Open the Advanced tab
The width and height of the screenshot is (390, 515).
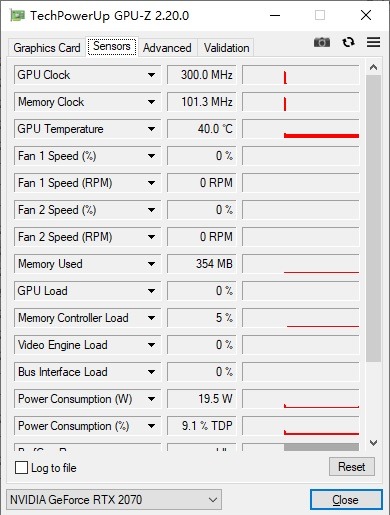167,48
